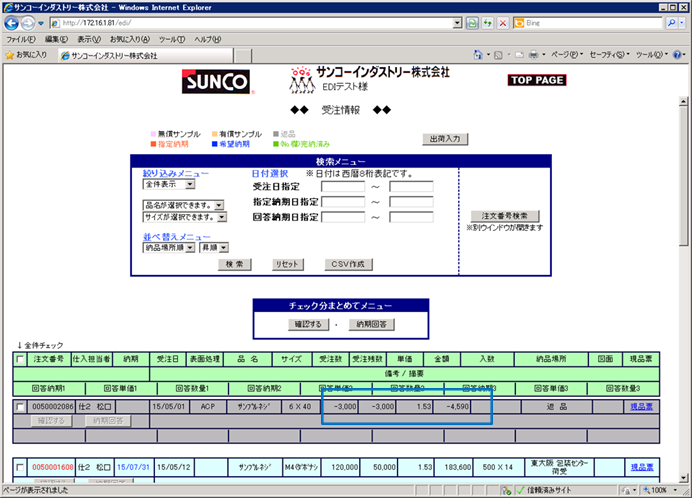692x498 pixels.
Task: Click the 確認する button in チェック分まとめてメニュー
Action: click(308, 324)
